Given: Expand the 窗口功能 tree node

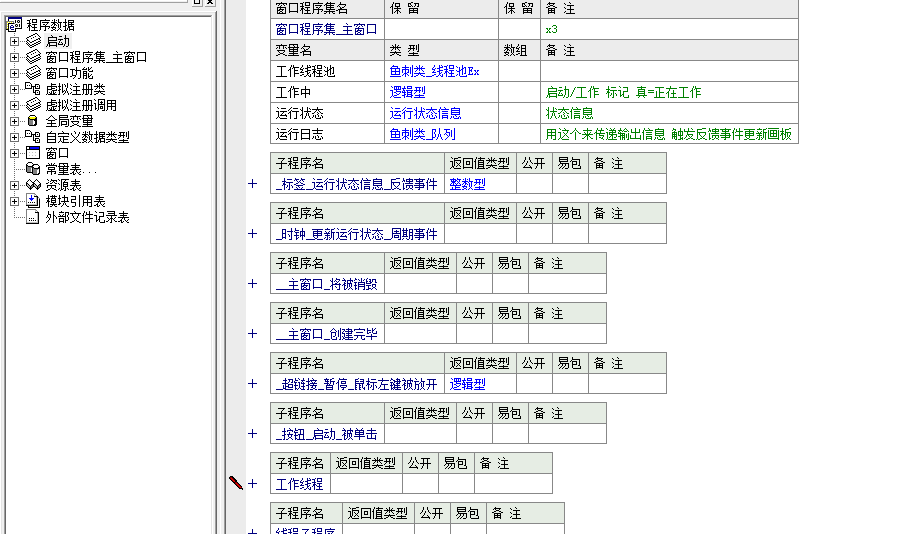Looking at the screenshot, I should point(15,73).
